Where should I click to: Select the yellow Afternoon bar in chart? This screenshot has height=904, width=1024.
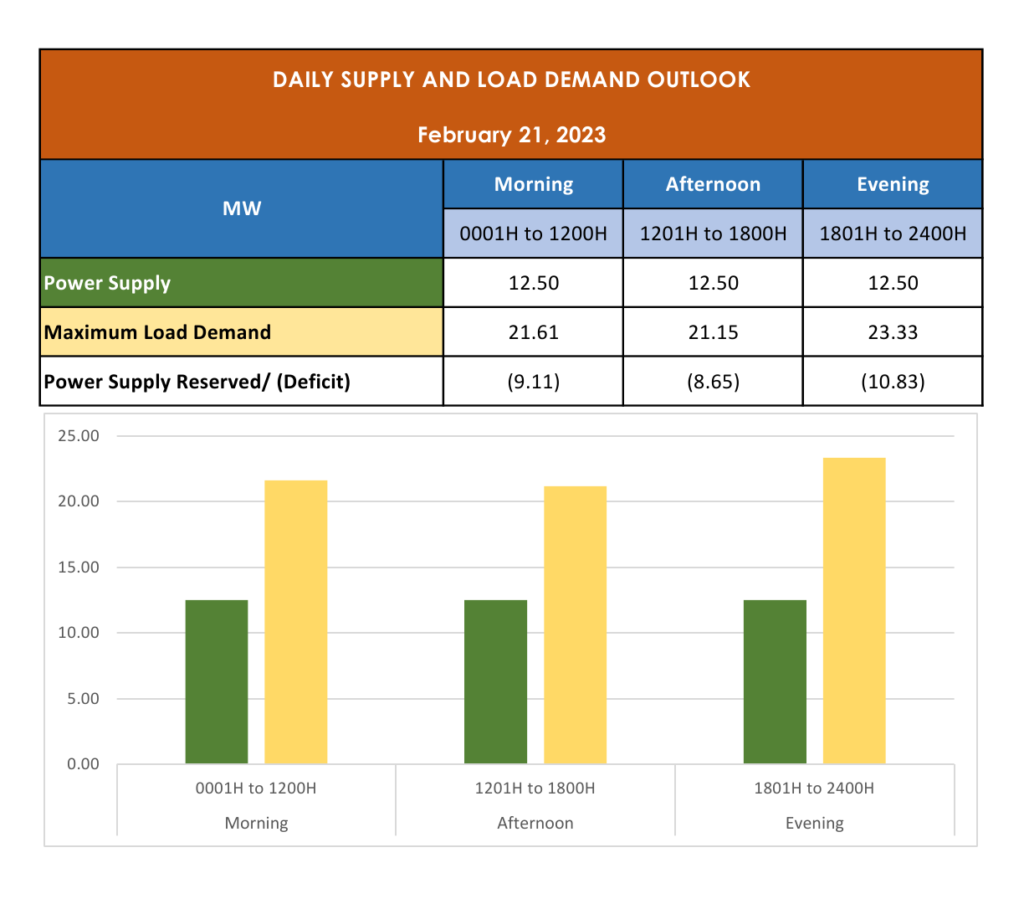click(x=575, y=625)
